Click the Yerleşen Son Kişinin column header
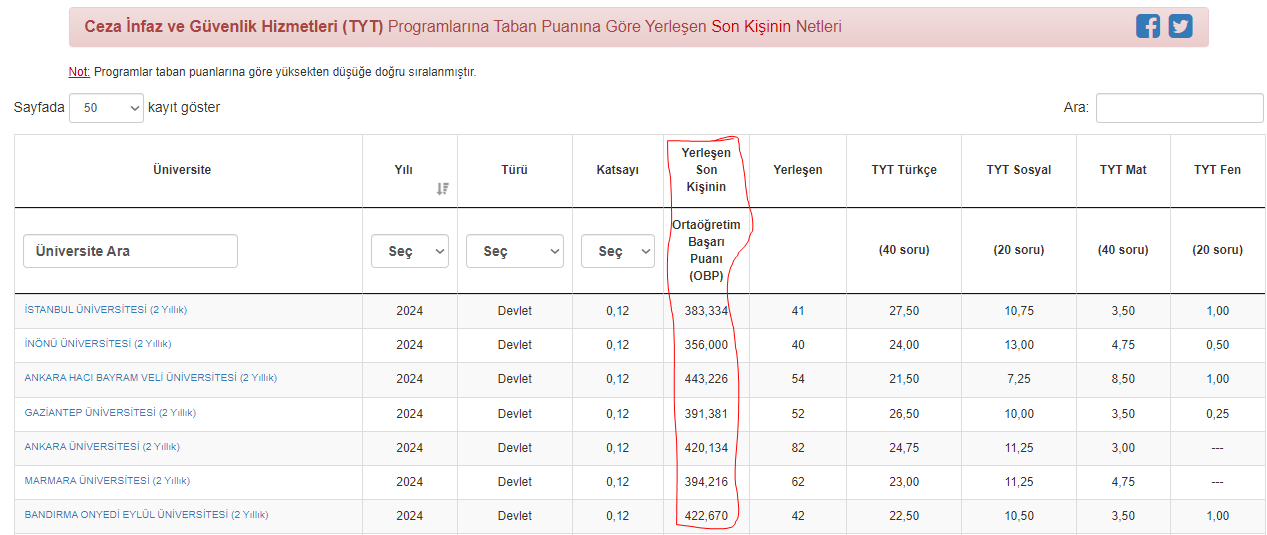 point(706,170)
